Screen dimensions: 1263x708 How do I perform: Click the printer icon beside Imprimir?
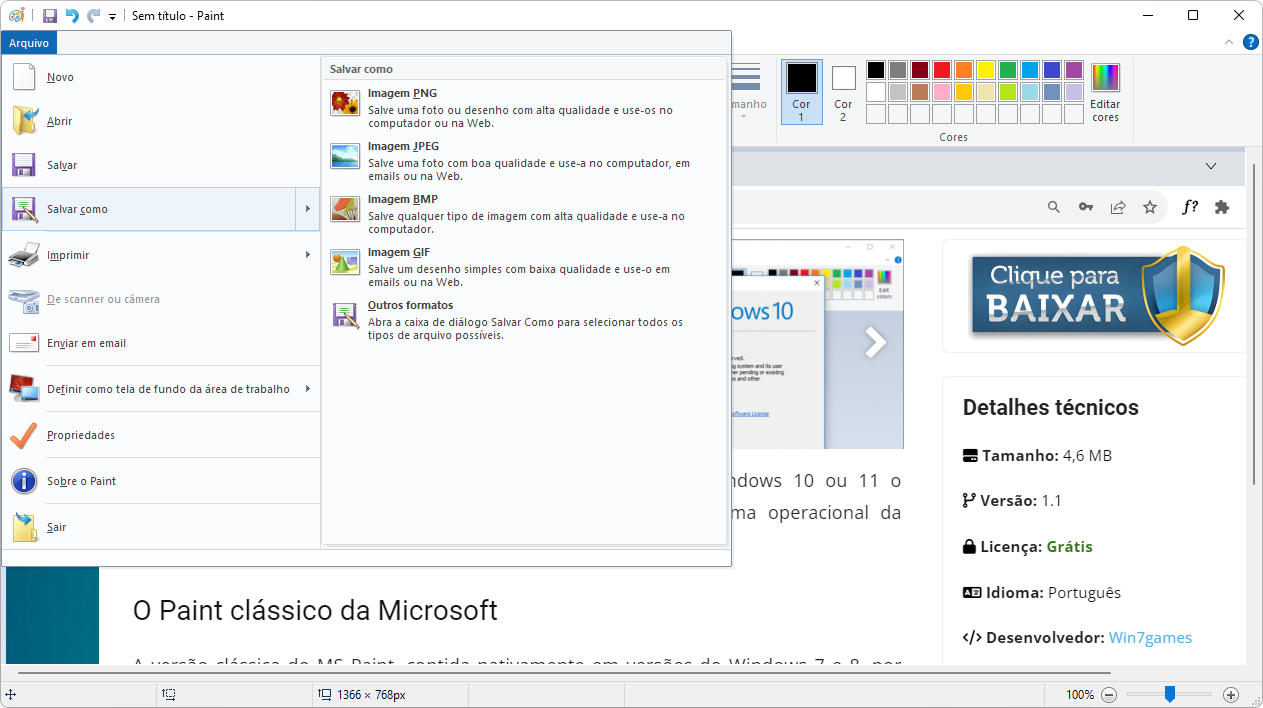pos(24,255)
